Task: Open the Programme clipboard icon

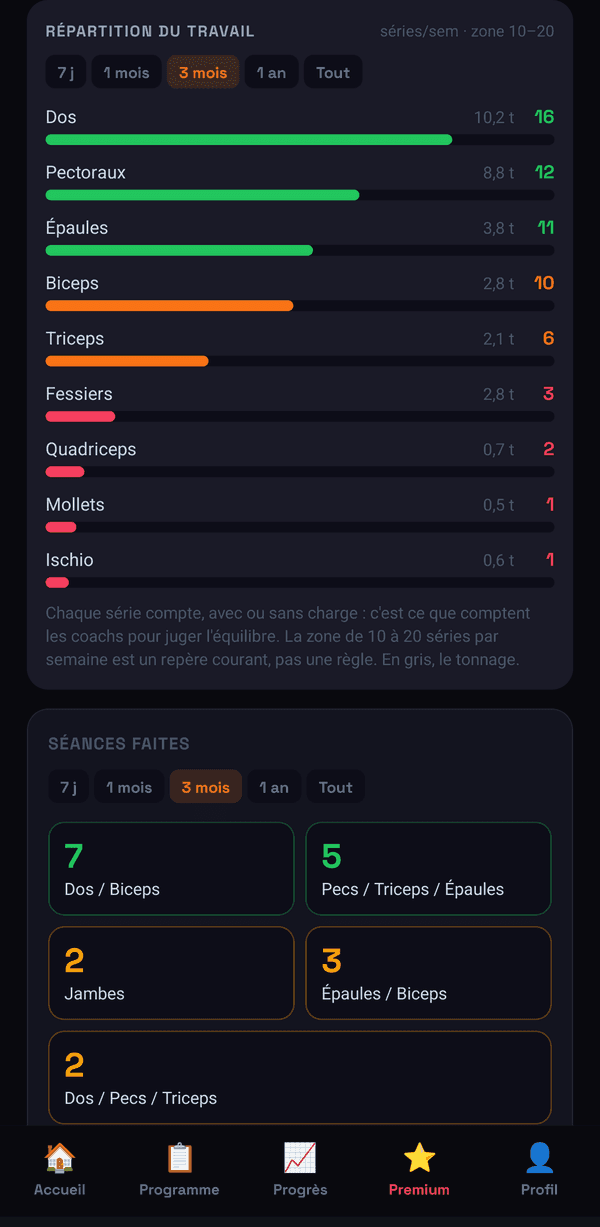Action: pos(179,1158)
